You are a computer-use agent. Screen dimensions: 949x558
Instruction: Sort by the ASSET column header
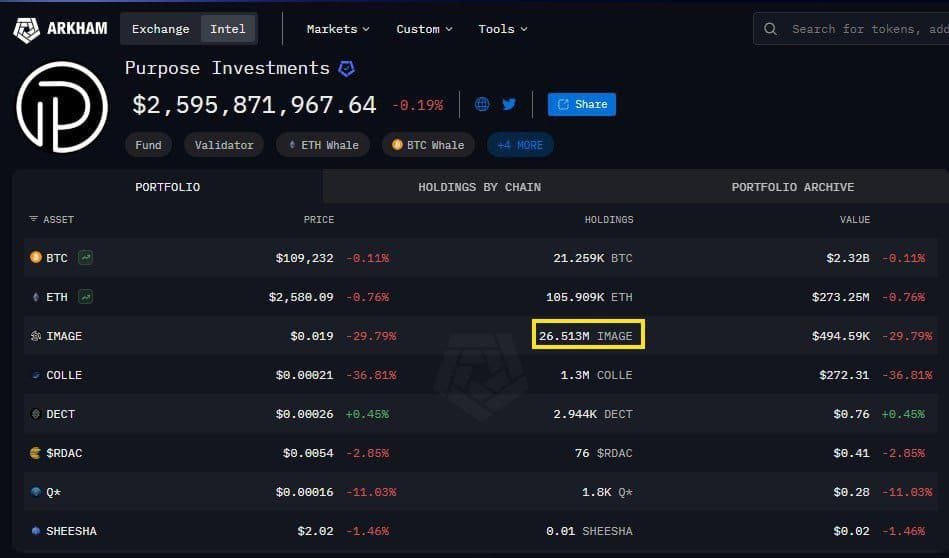pyautogui.click(x=58, y=220)
